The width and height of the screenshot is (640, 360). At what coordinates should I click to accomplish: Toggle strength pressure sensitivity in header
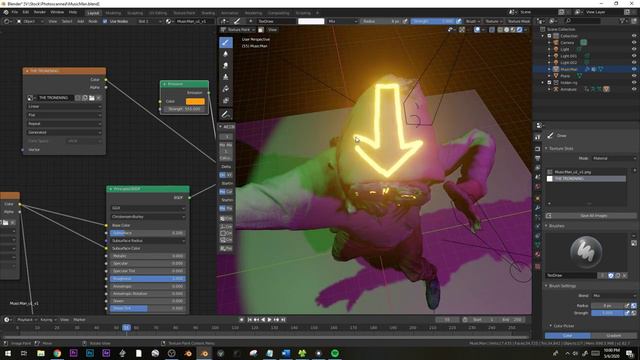[x=459, y=21]
